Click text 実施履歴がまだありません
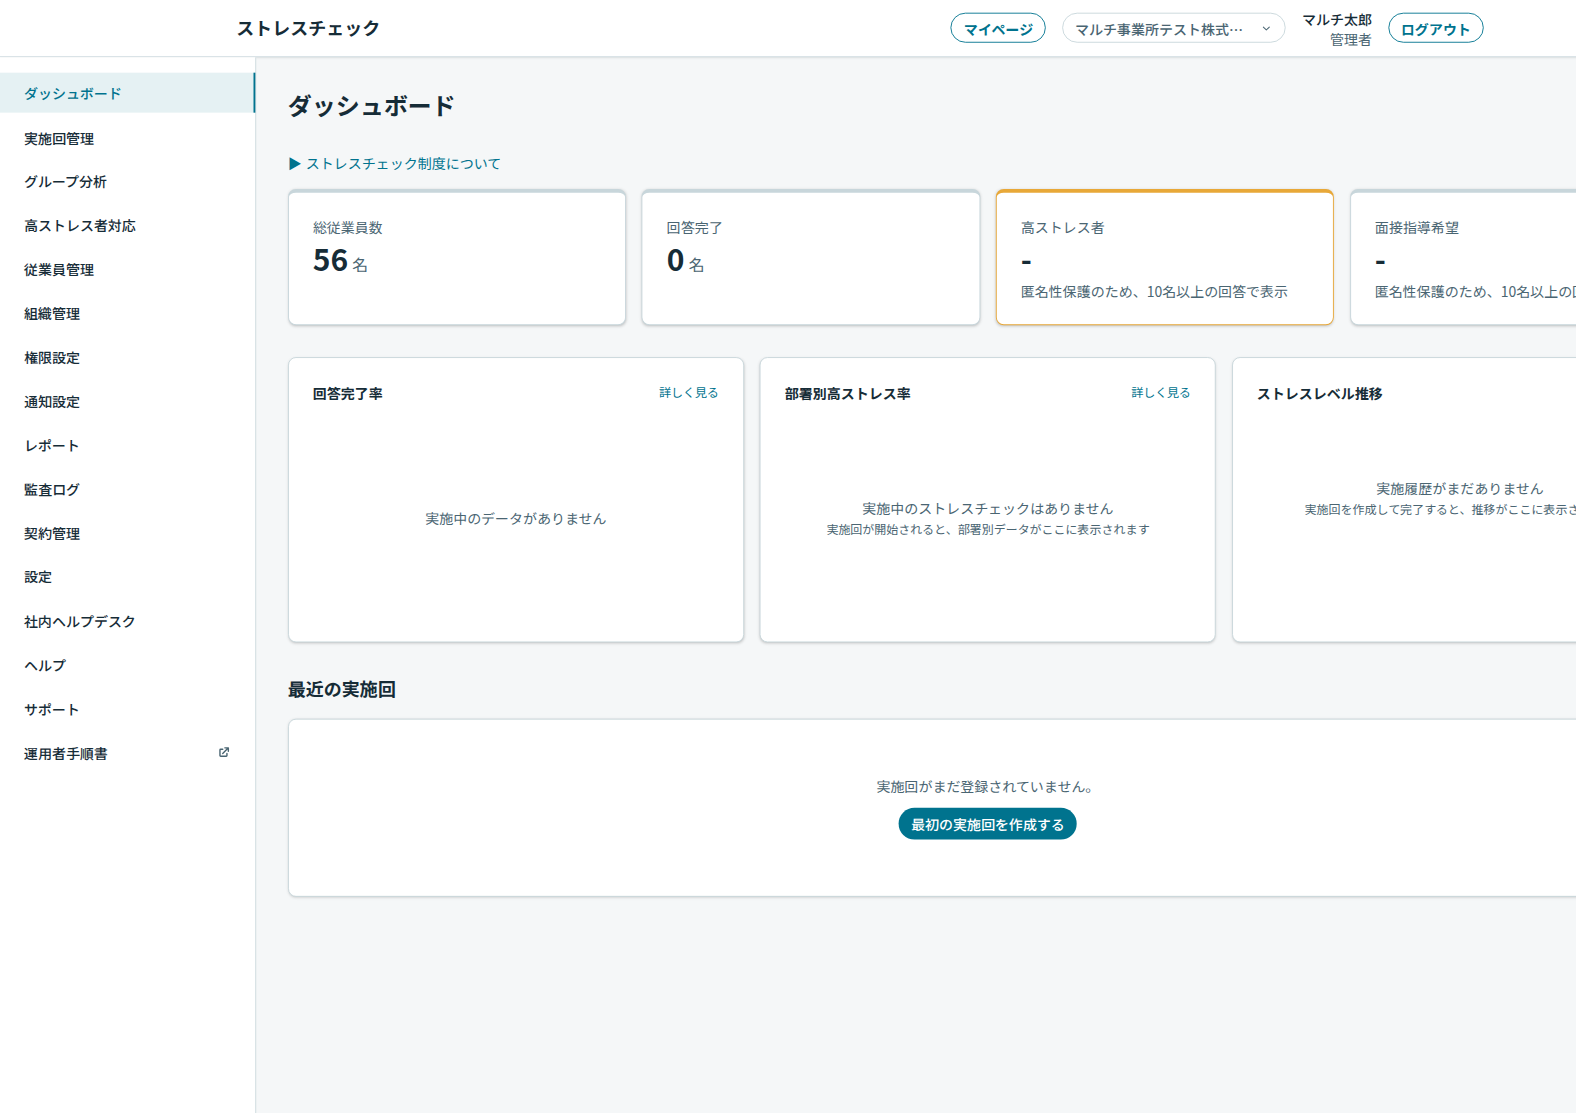Viewport: 1576px width, 1113px height. pos(1460,489)
